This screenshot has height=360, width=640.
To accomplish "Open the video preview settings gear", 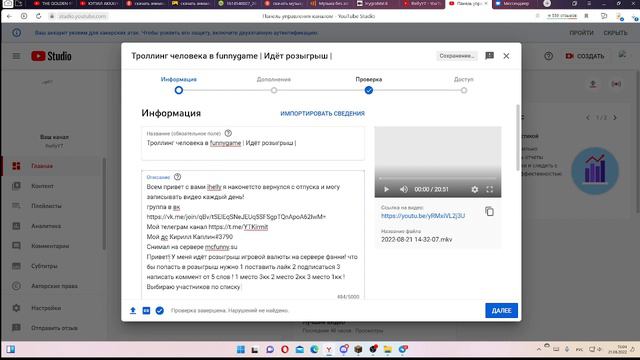I will [475, 189].
